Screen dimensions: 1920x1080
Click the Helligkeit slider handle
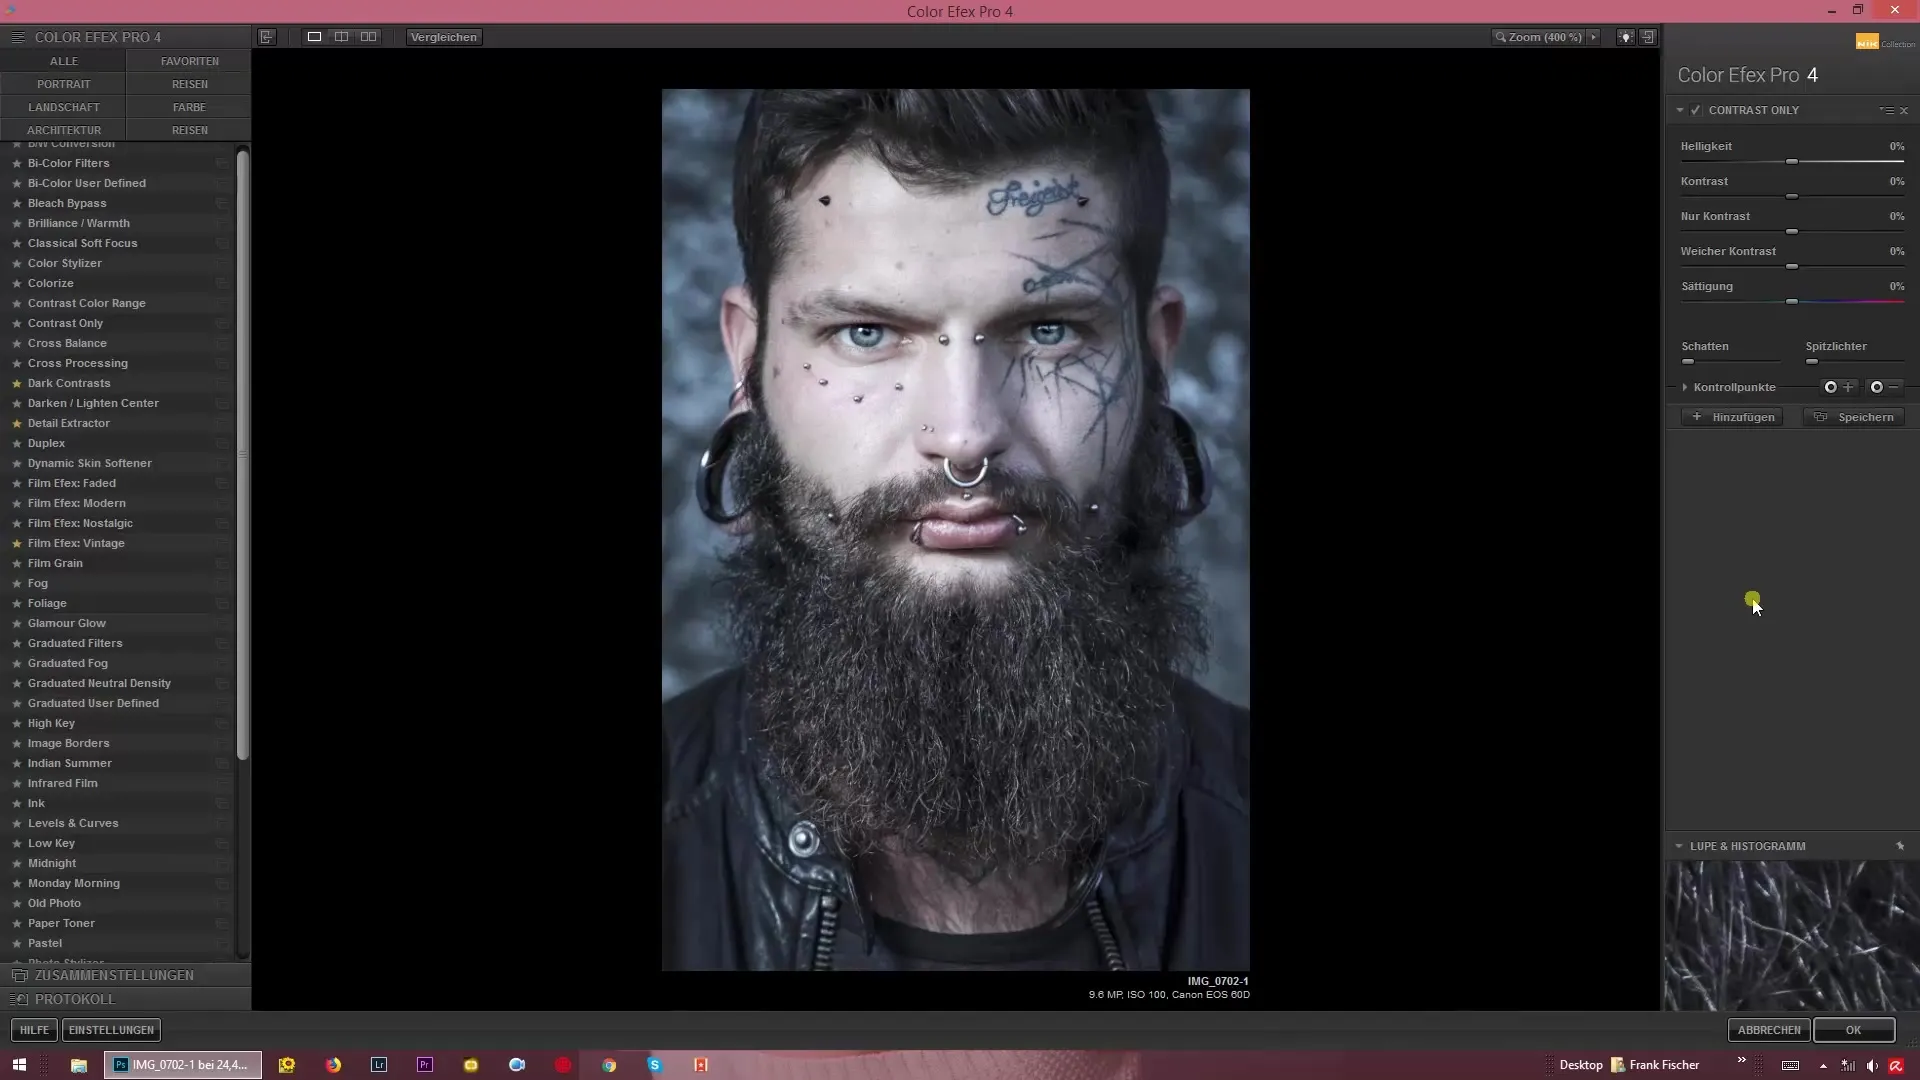(x=1792, y=161)
